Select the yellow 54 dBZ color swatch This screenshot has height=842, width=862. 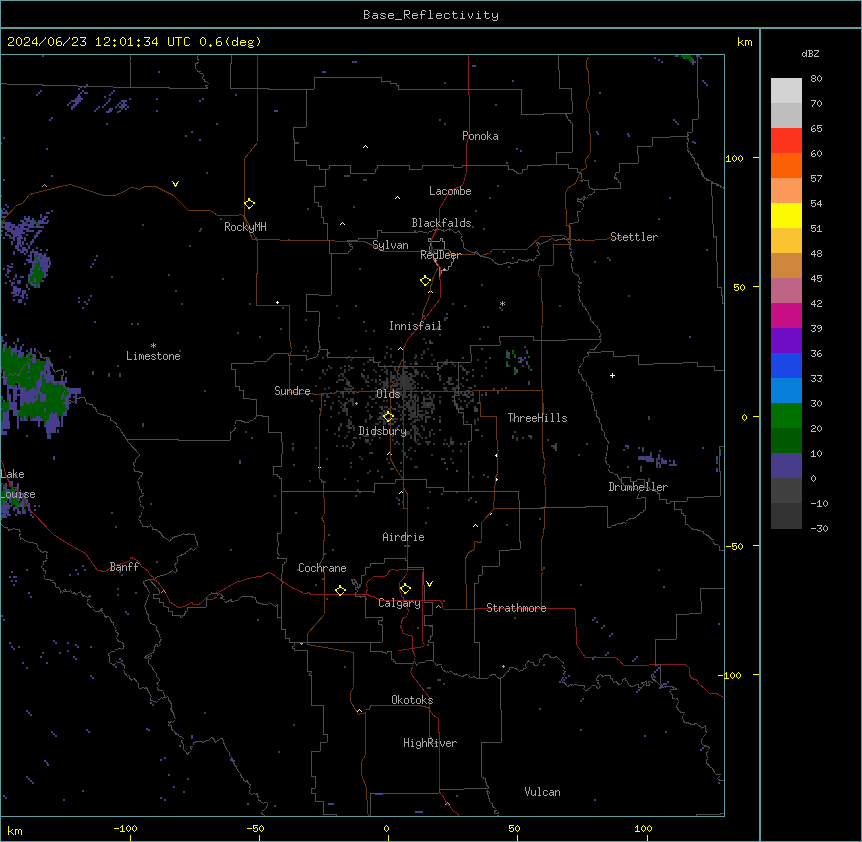pos(786,215)
